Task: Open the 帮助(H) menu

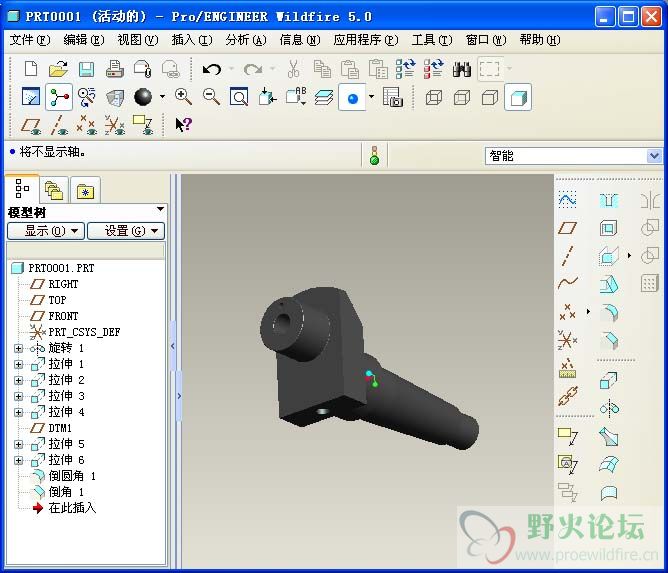Action: pyautogui.click(x=540, y=40)
